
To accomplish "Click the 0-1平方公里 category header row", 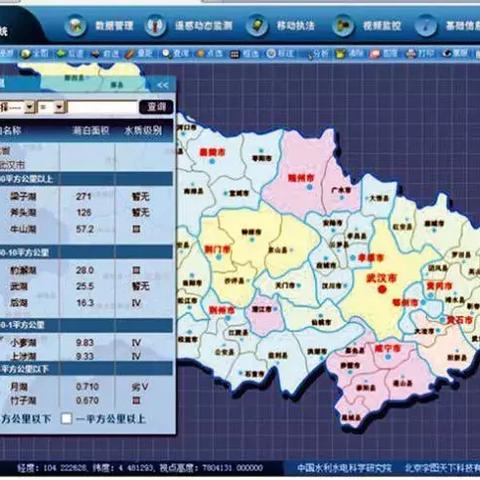I will point(87,325).
